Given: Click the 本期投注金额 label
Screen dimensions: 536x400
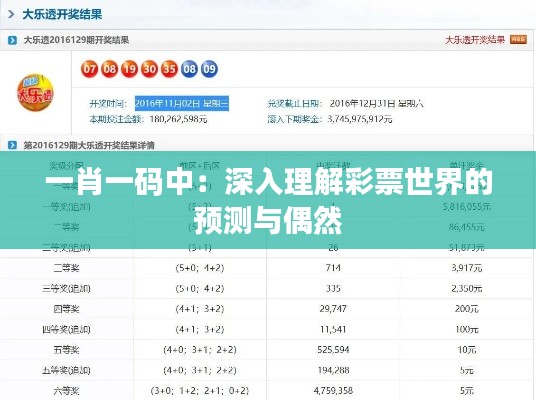Looking at the screenshot, I should [117, 119].
